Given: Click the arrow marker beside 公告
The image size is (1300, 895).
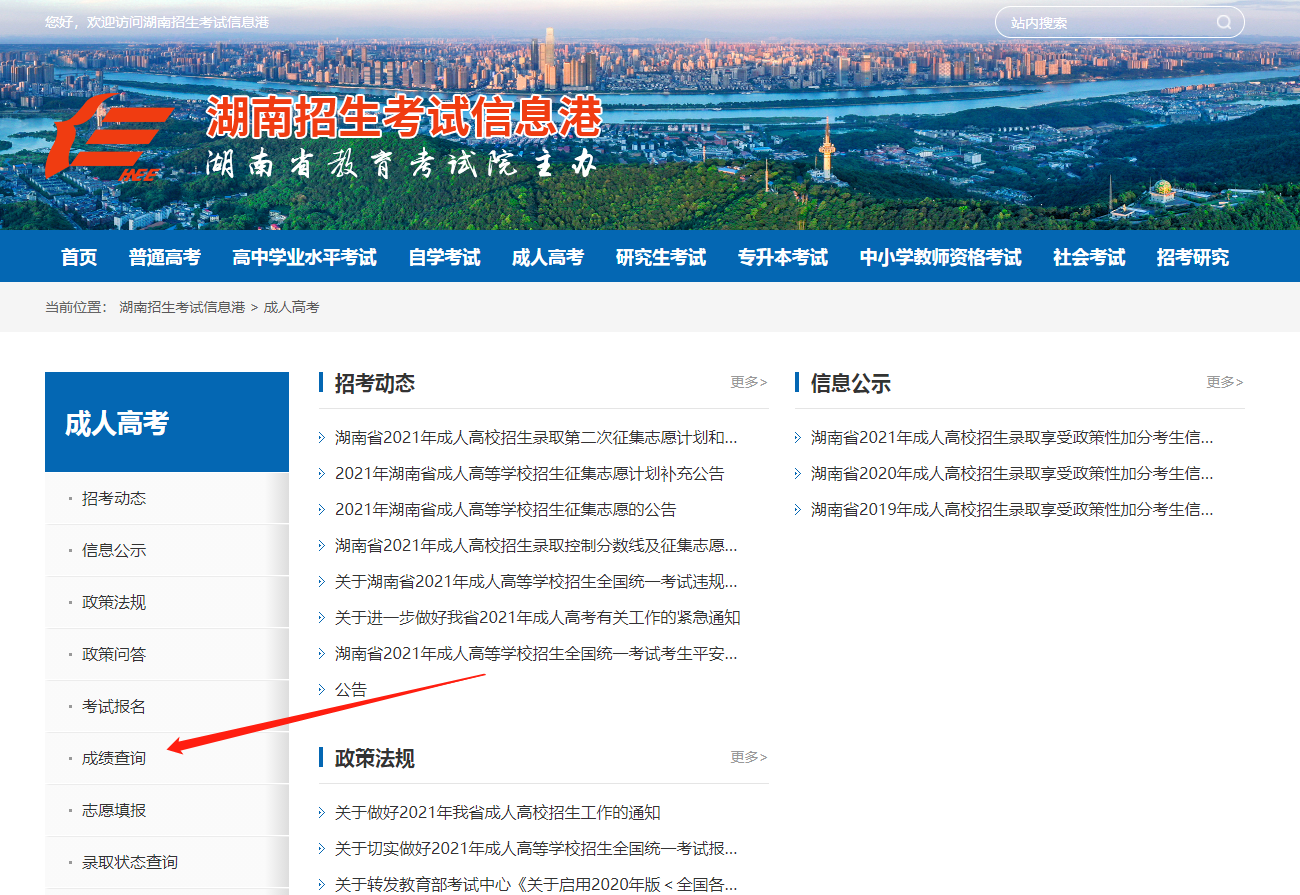Looking at the screenshot, I should click(x=322, y=689).
